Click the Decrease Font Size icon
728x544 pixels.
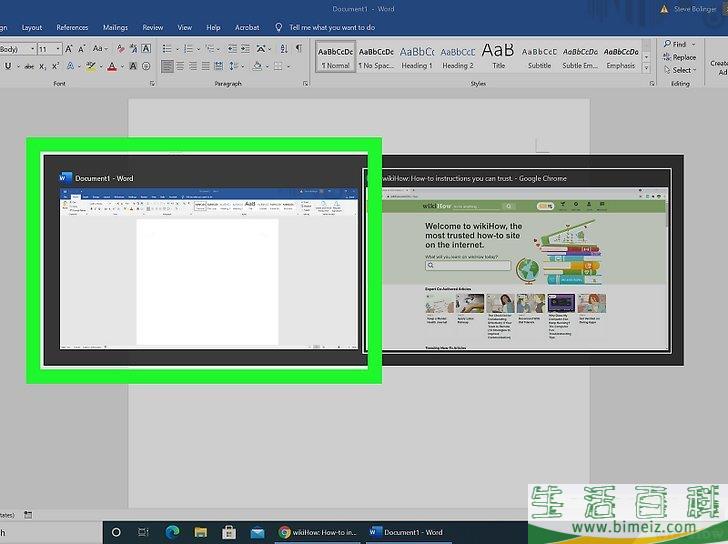point(82,49)
